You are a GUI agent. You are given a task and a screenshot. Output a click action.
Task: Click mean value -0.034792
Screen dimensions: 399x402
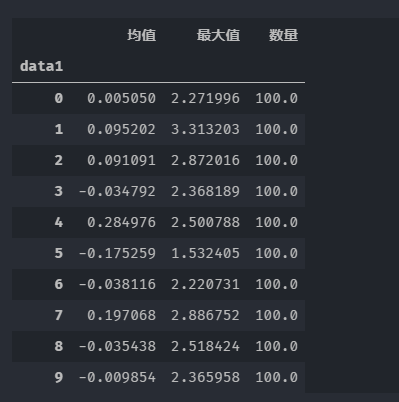117,191
